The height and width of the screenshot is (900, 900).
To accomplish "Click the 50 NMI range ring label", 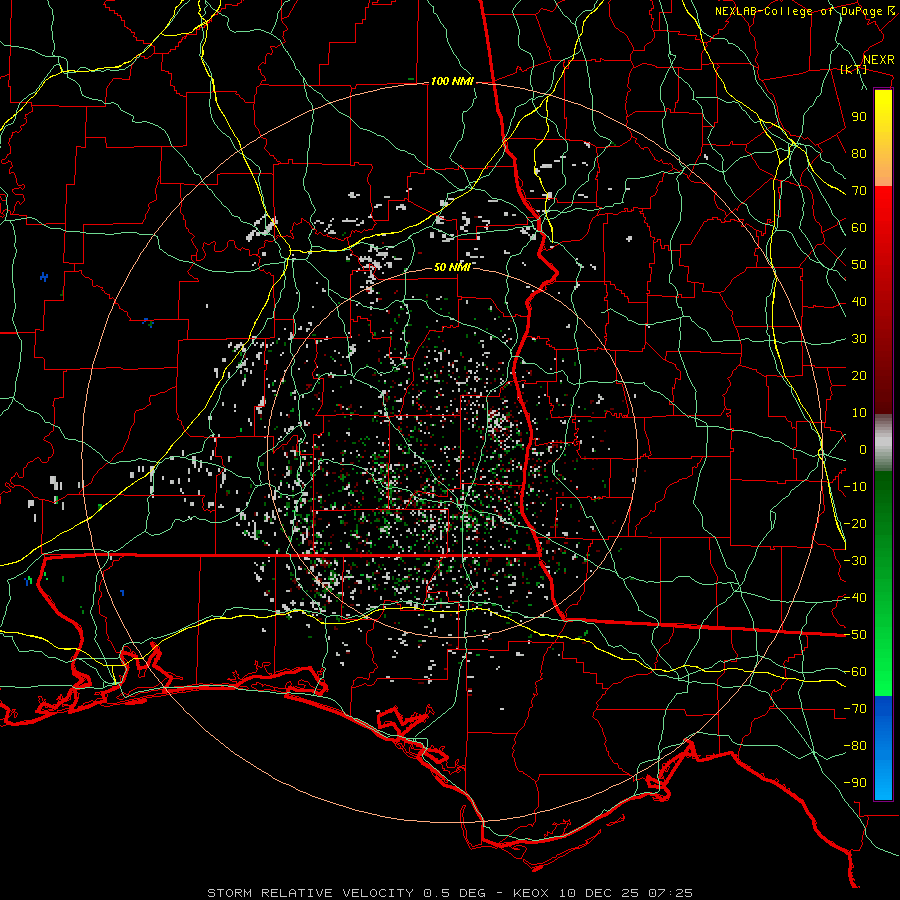I will (x=452, y=267).
